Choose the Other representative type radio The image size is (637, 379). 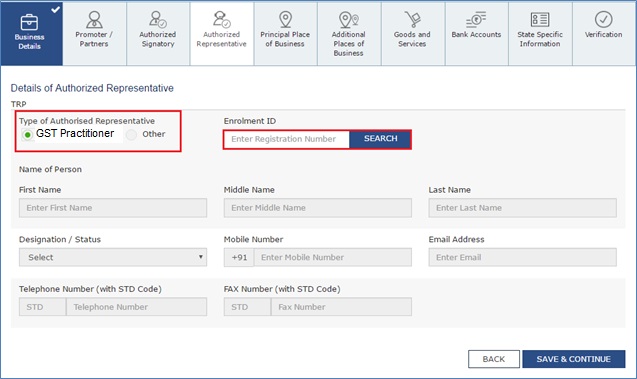point(131,134)
